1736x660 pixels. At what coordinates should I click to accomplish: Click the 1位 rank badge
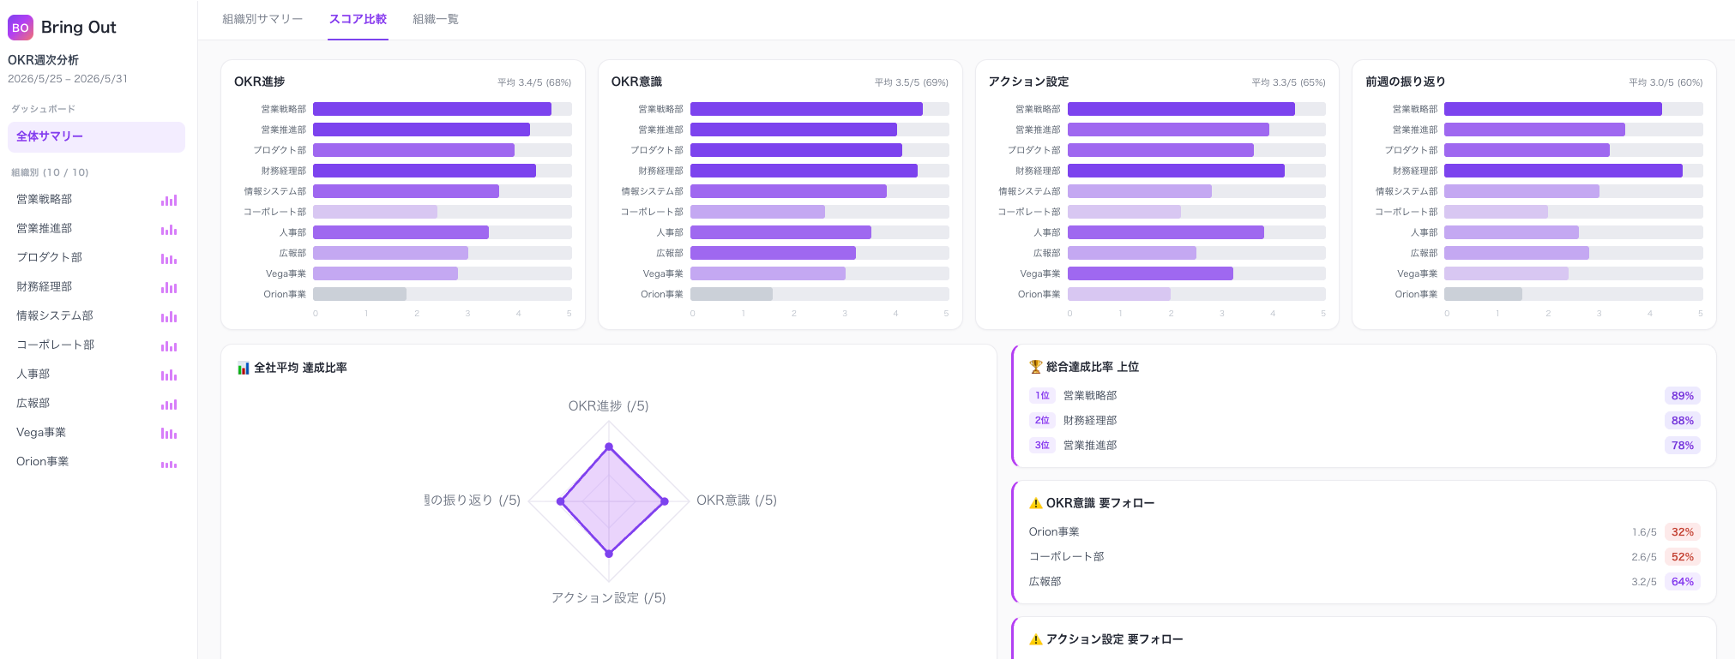tap(1042, 396)
